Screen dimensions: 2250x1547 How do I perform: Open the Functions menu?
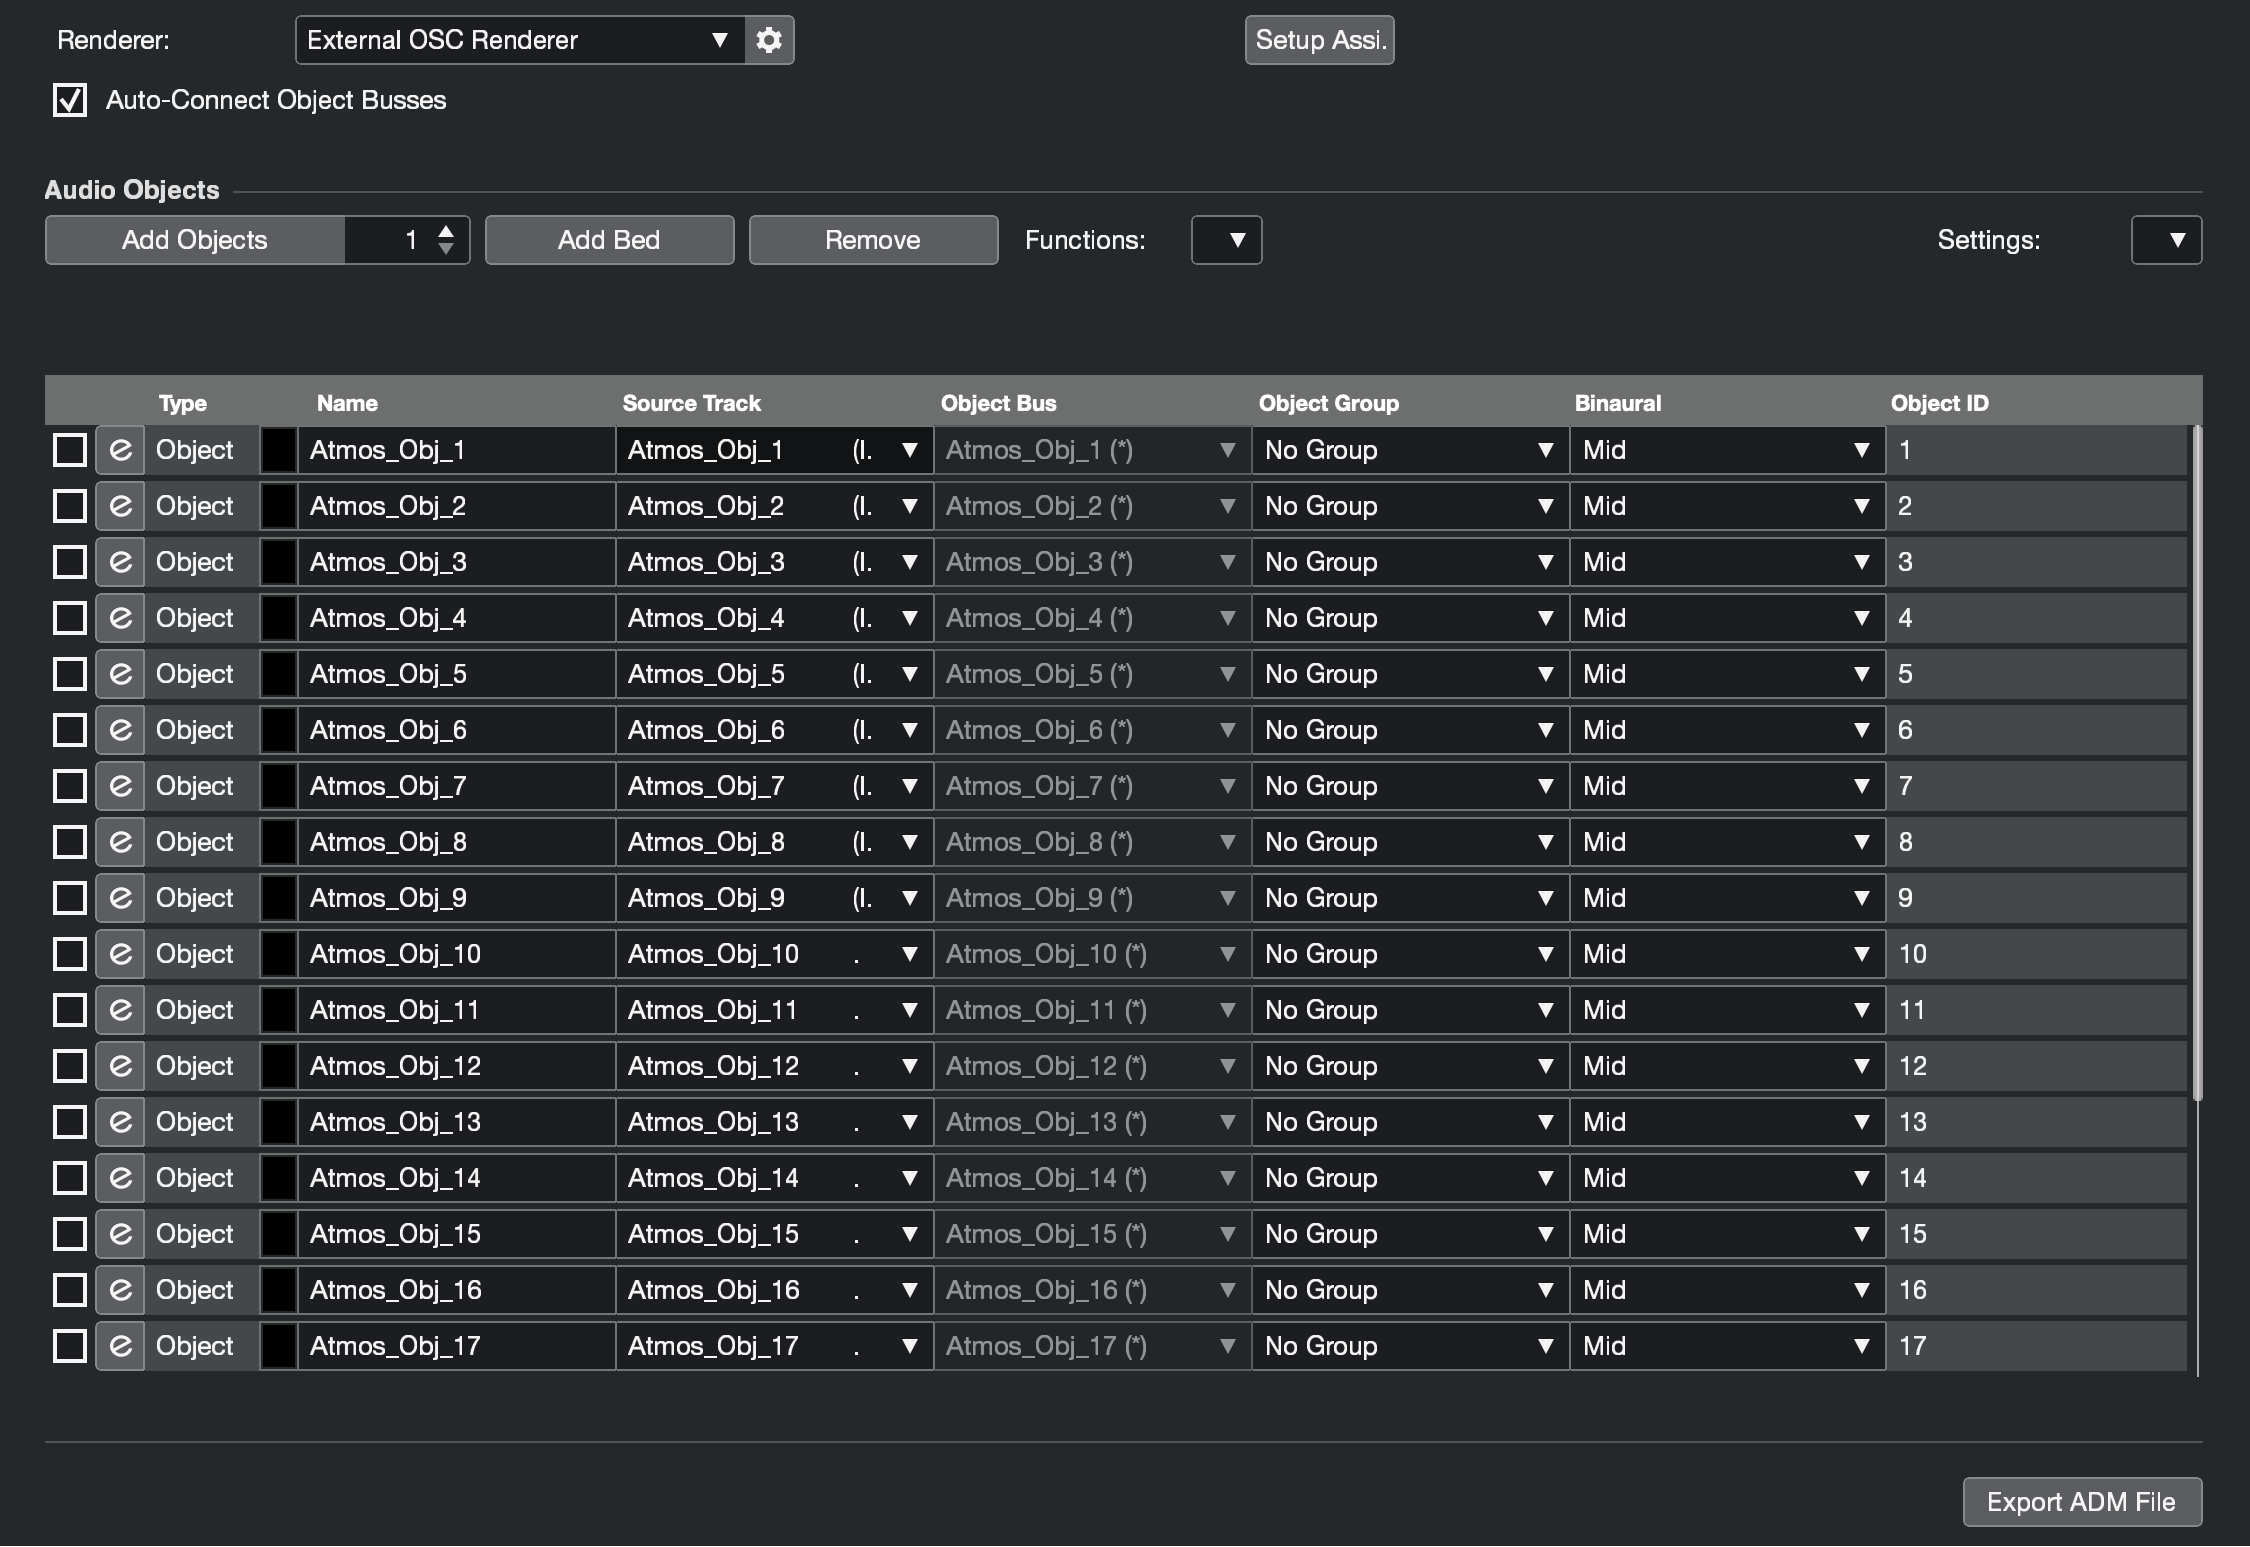(x=1226, y=240)
